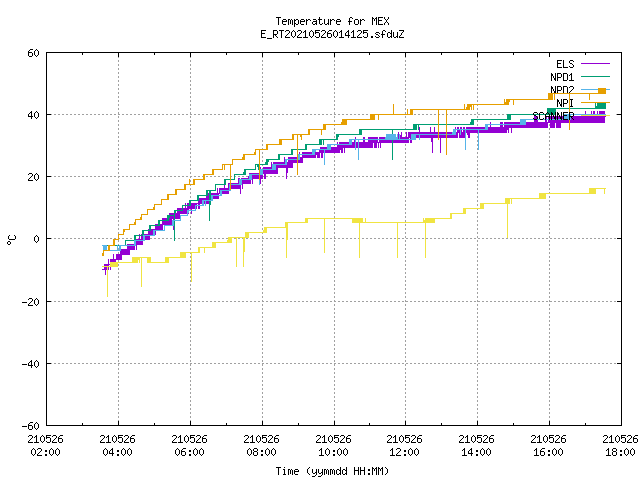This screenshot has width=640, height=480.
Task: Click the orange NPI legend line sample
Action: point(595,103)
